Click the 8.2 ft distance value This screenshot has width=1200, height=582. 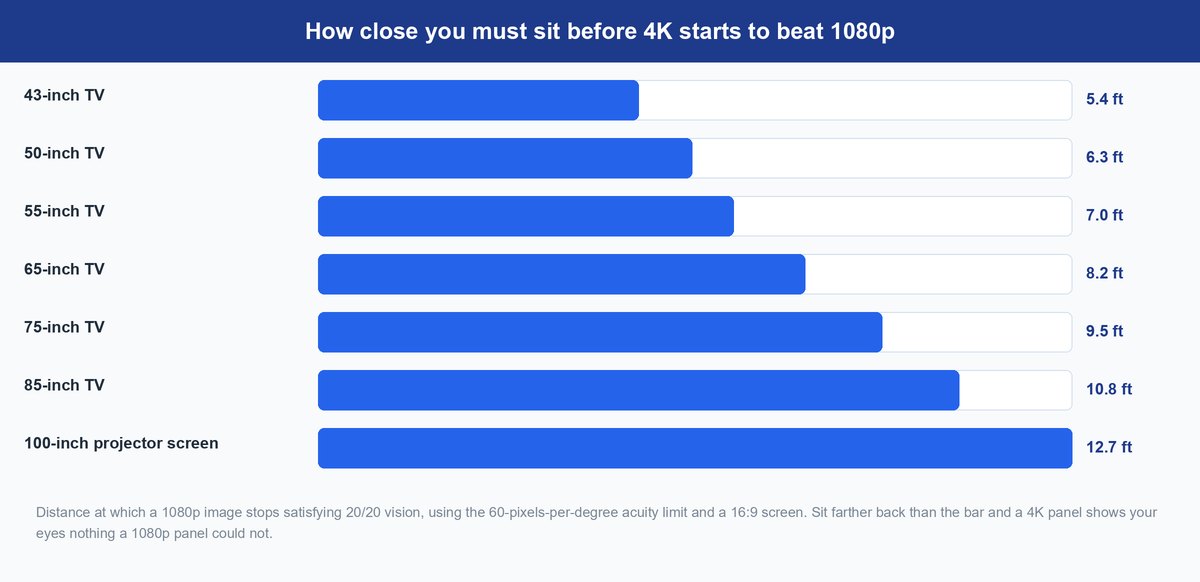click(1105, 274)
